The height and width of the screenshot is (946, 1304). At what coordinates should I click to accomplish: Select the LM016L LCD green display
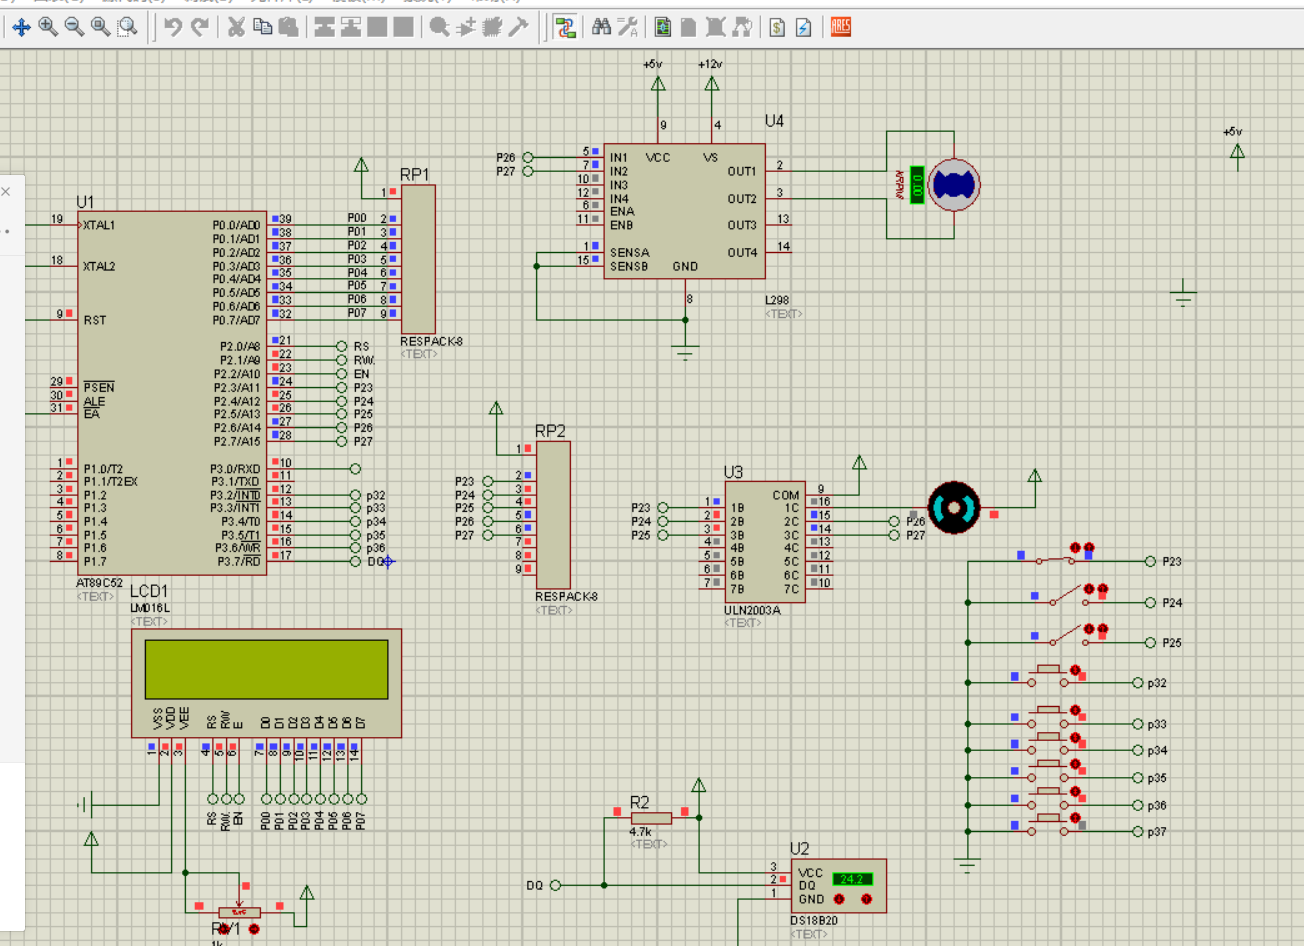click(x=267, y=669)
